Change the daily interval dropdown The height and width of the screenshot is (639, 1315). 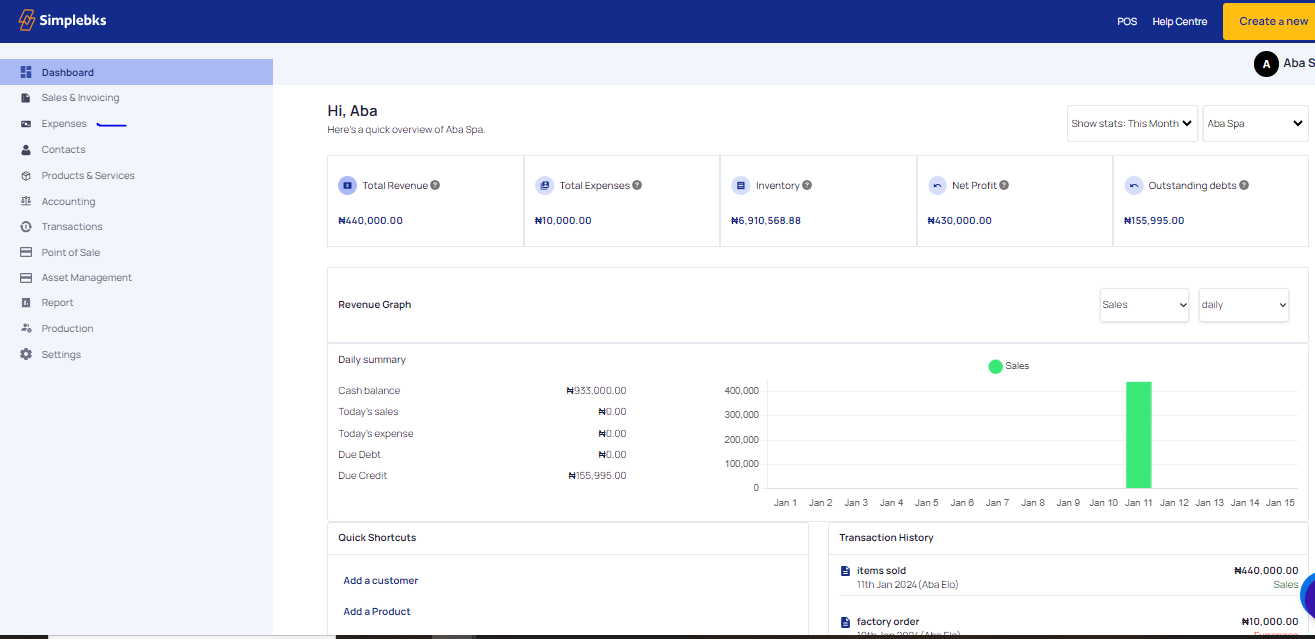(1243, 305)
